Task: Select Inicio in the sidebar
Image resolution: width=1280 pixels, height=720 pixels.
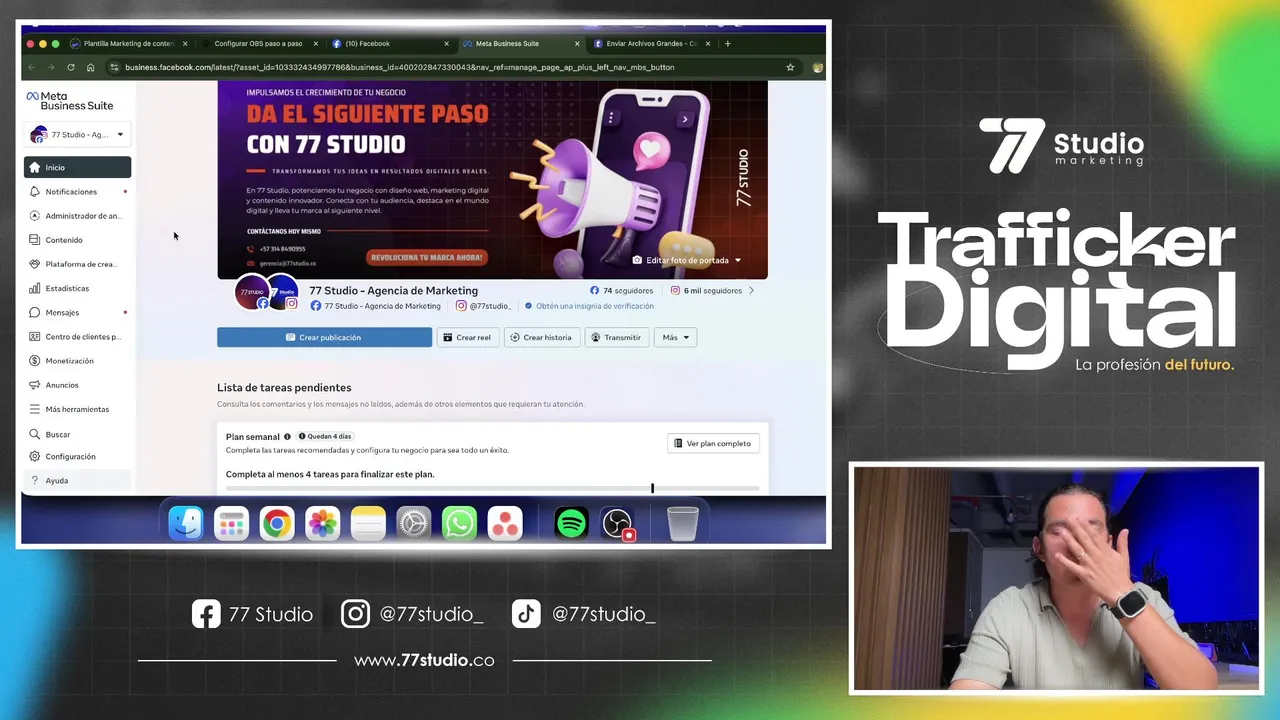Action: pyautogui.click(x=77, y=167)
